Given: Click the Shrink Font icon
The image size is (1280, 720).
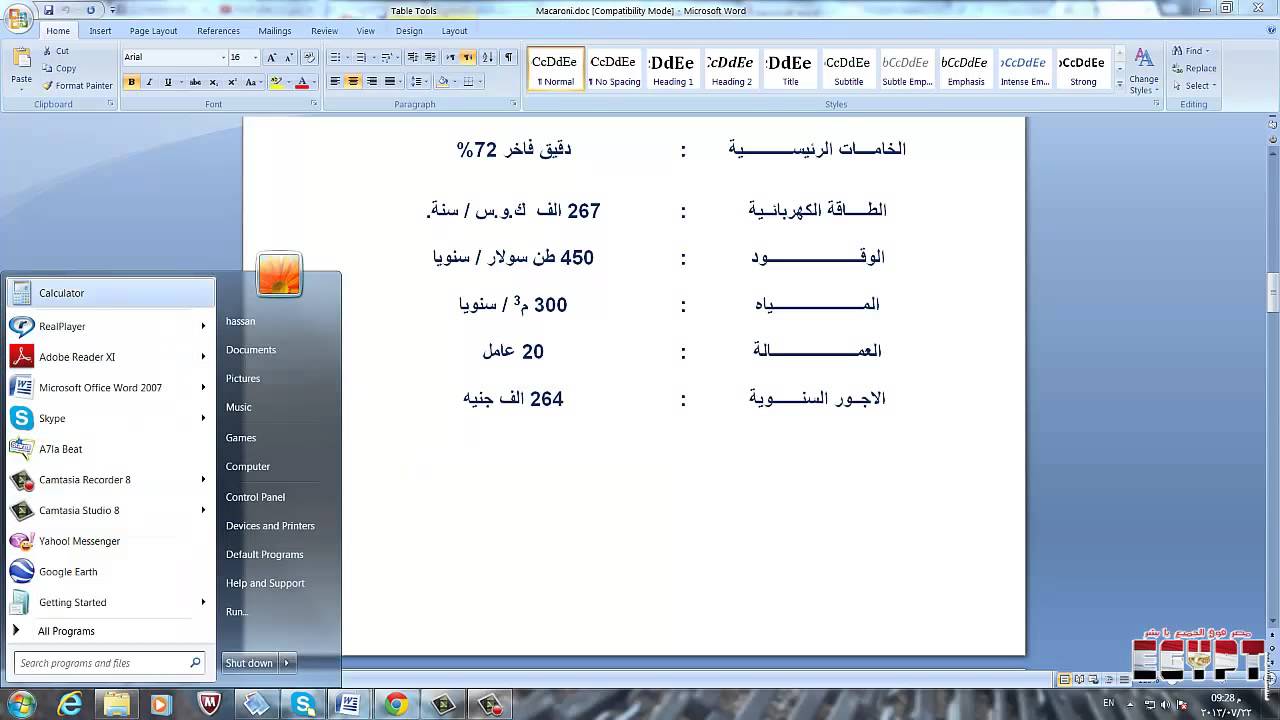Looking at the screenshot, I should (289, 58).
